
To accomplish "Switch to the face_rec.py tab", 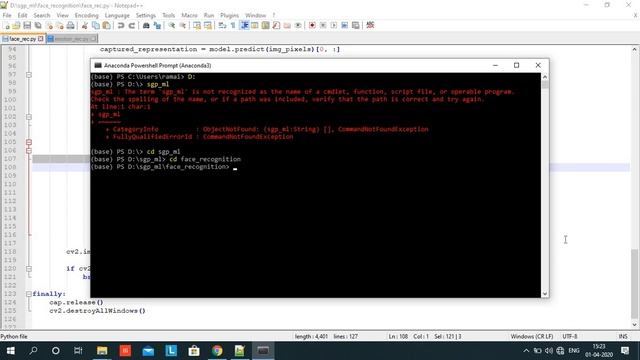I will click(x=22, y=39).
